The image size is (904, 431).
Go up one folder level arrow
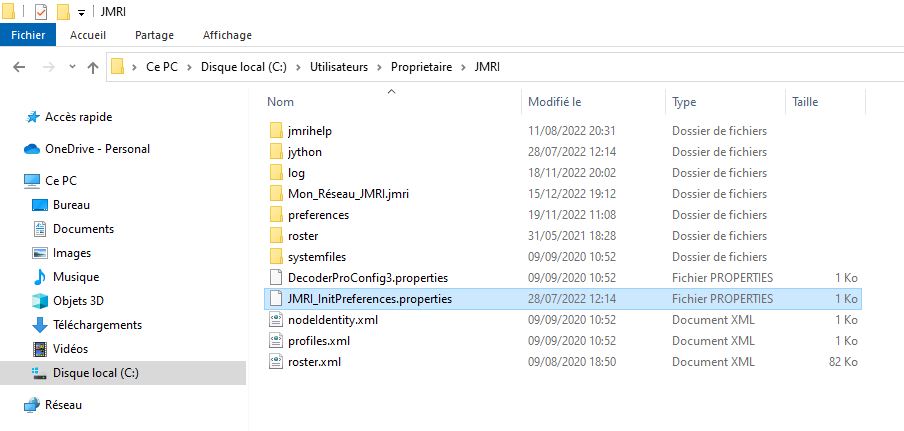[x=93, y=67]
